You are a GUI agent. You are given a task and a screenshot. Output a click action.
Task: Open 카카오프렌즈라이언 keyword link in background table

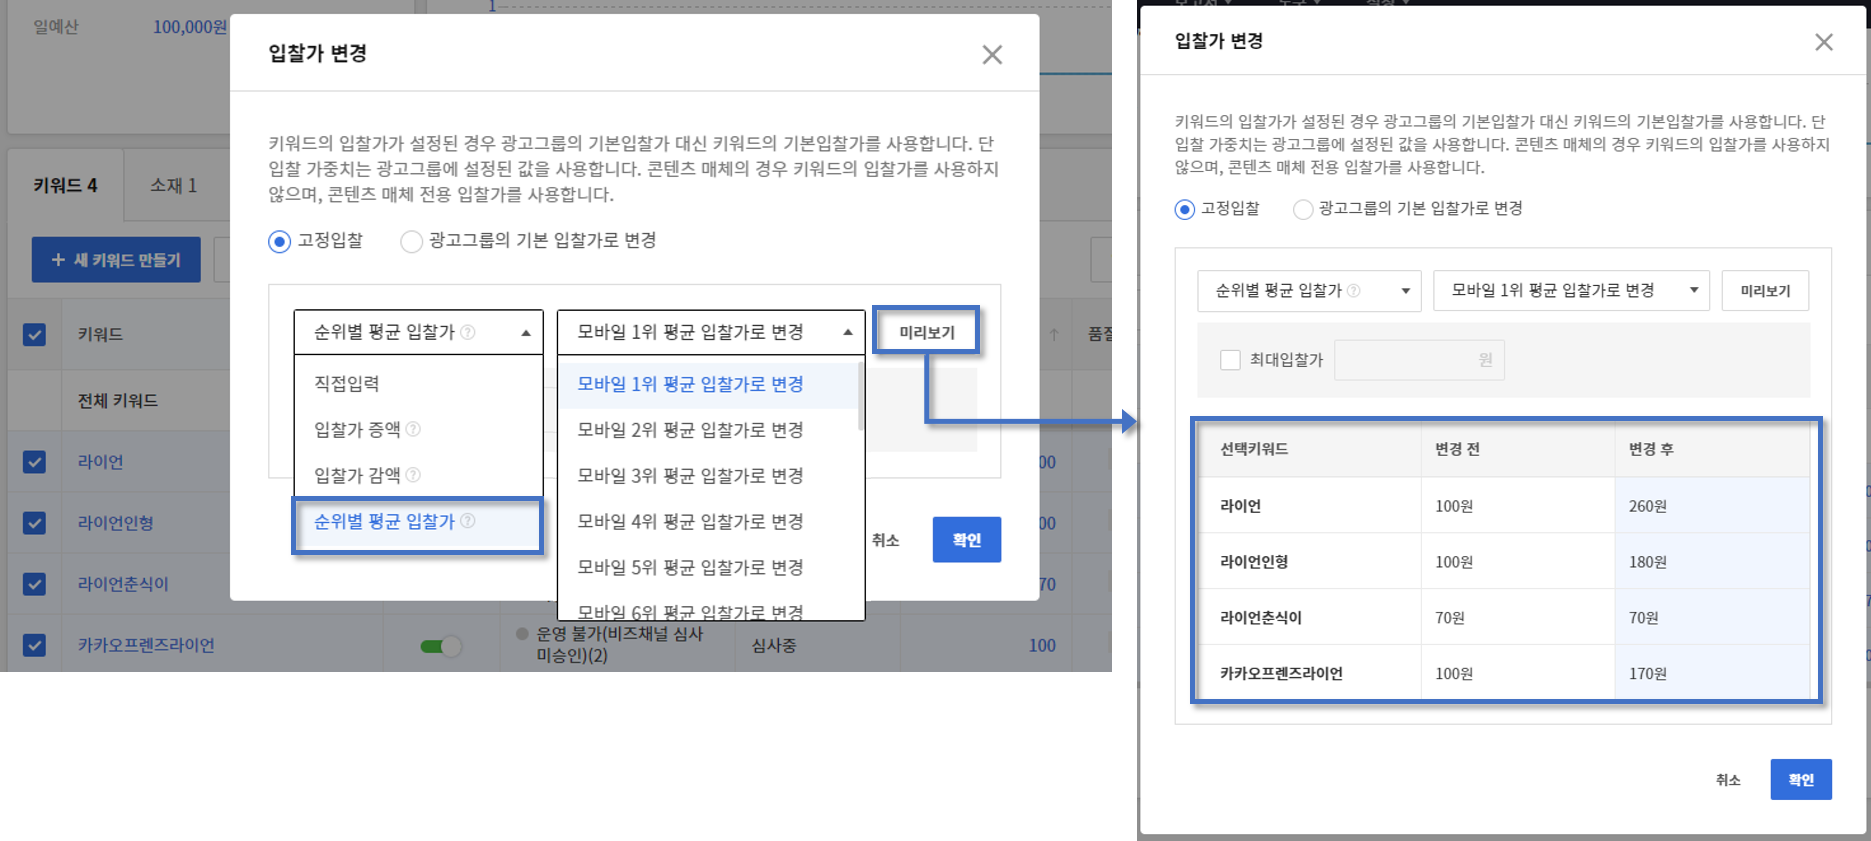click(x=146, y=645)
